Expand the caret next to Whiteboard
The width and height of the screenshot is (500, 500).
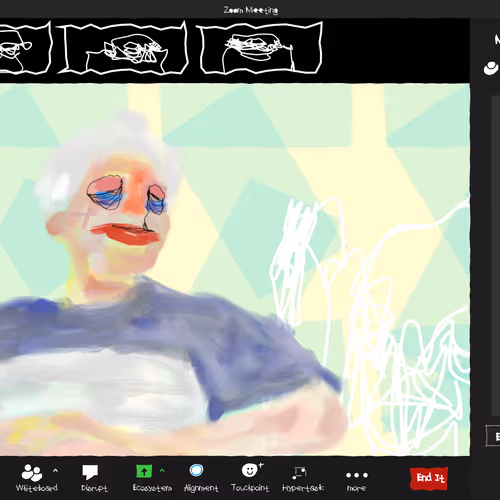pos(55,471)
